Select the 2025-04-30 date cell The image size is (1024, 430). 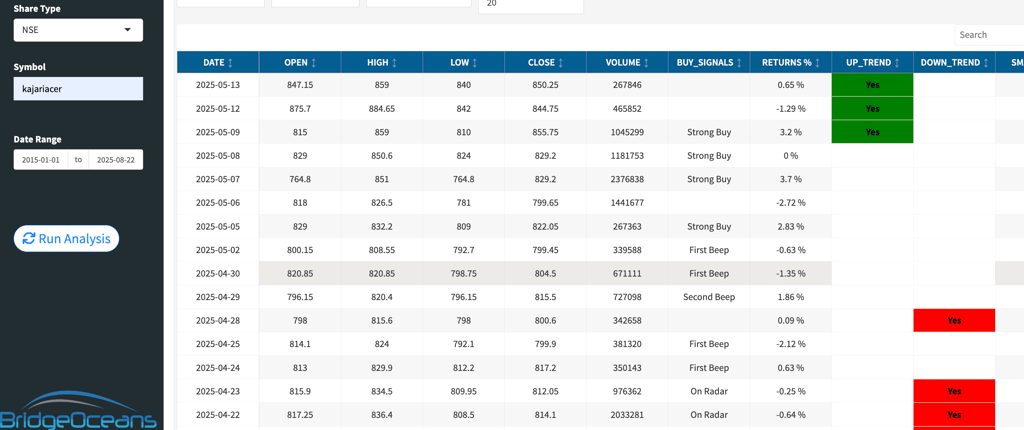pos(218,273)
